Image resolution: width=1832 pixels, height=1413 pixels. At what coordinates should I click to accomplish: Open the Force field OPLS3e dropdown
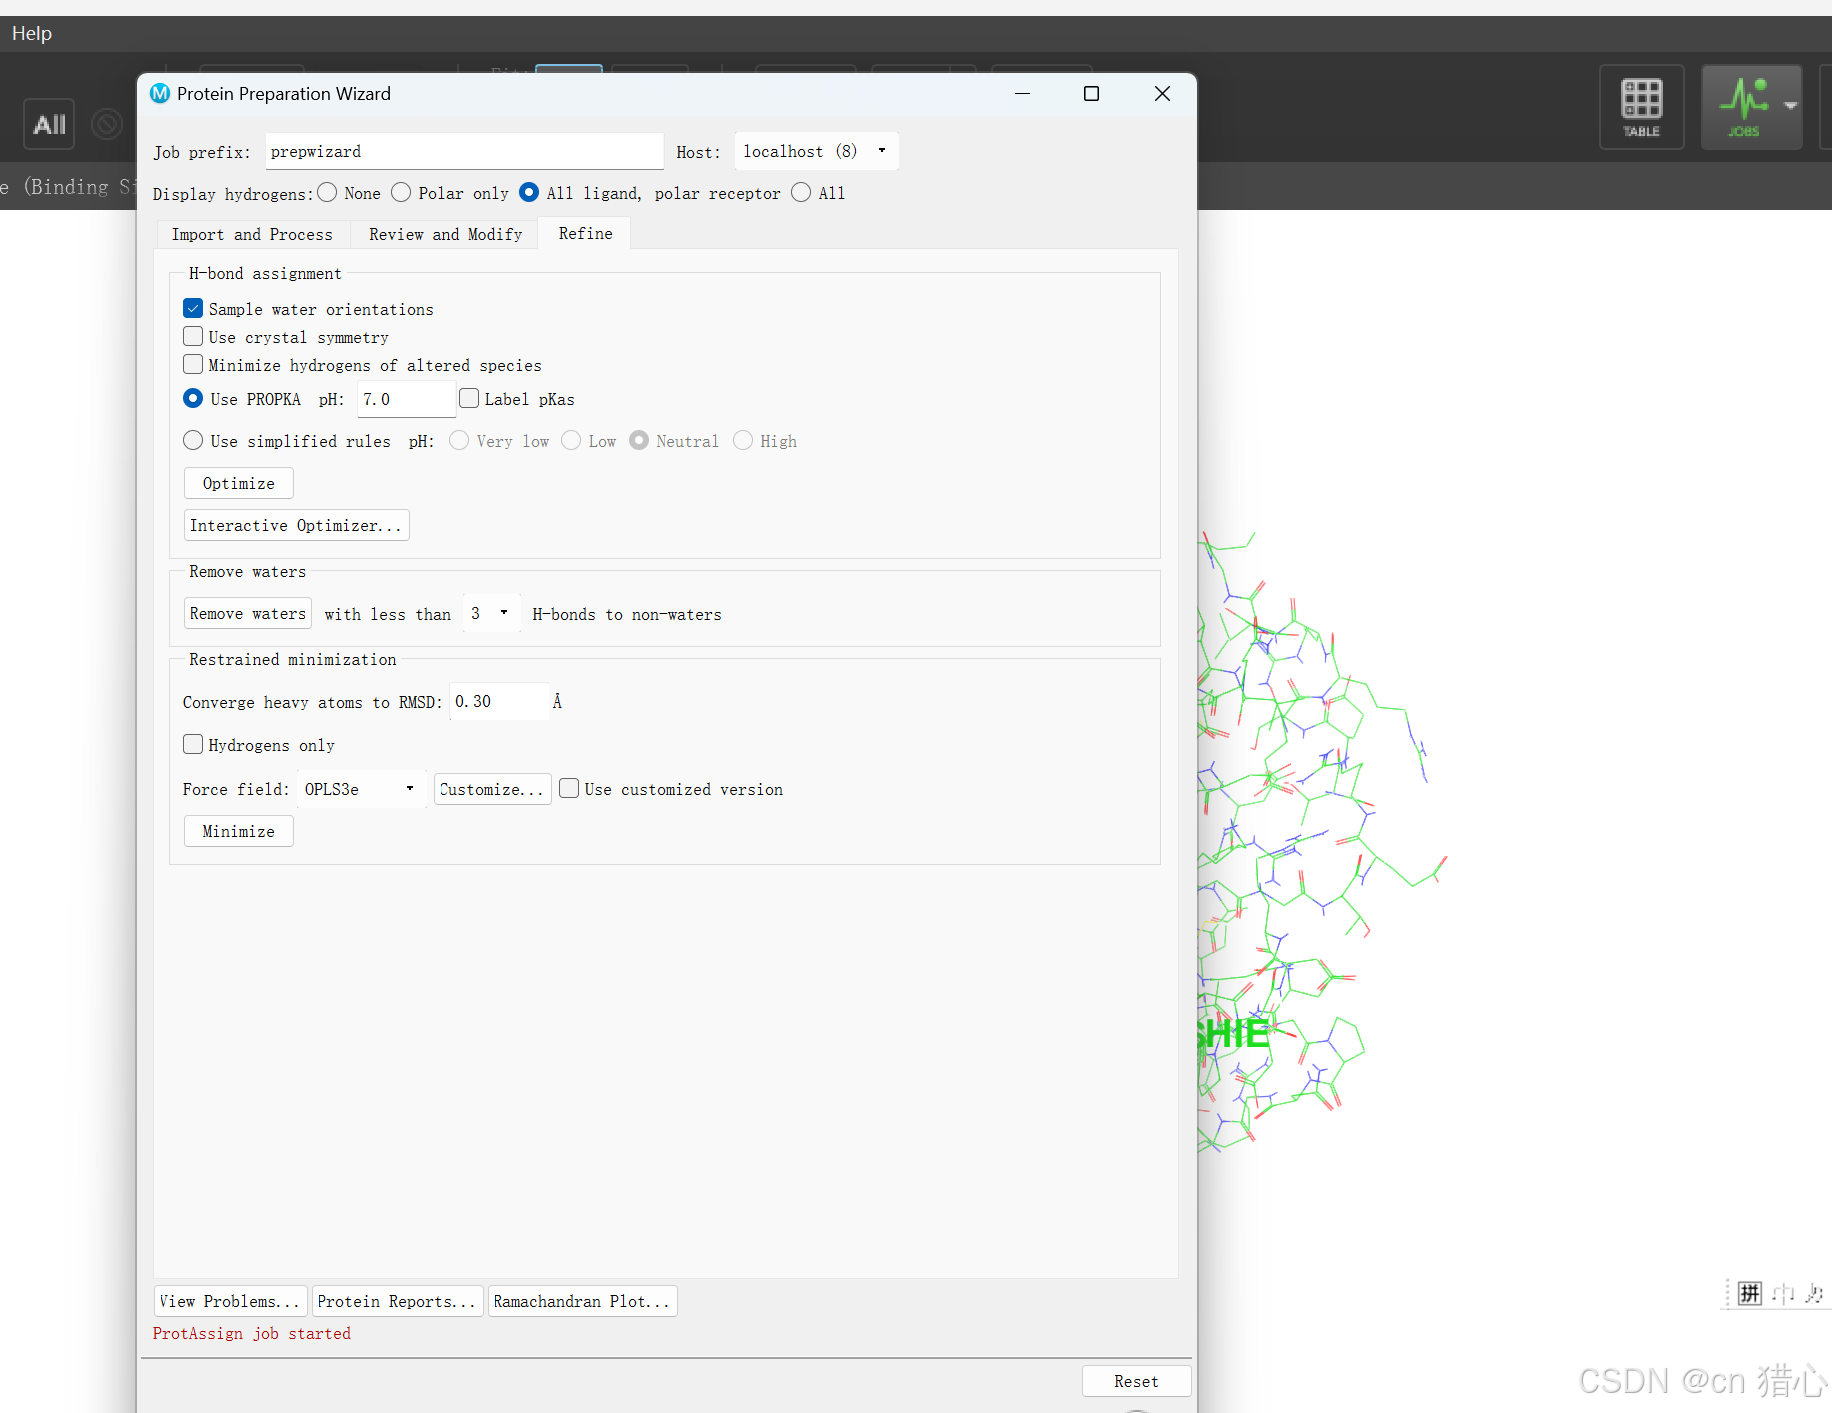tap(362, 789)
